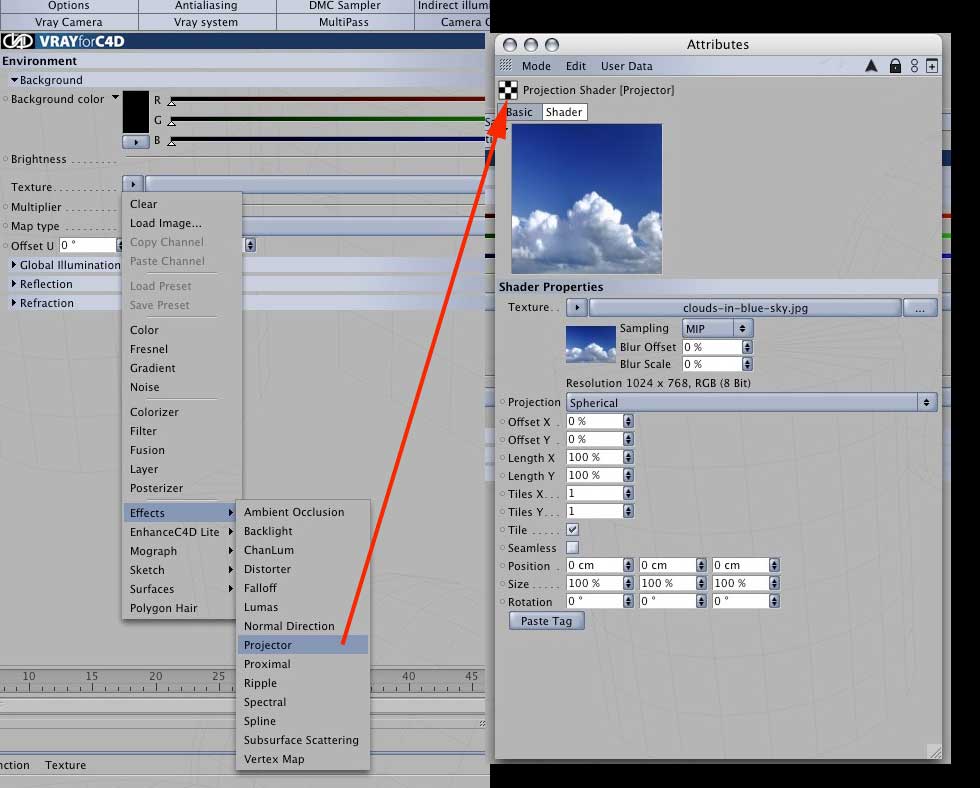Click the Tiles Y input field
The height and width of the screenshot is (788, 980).
click(x=594, y=511)
